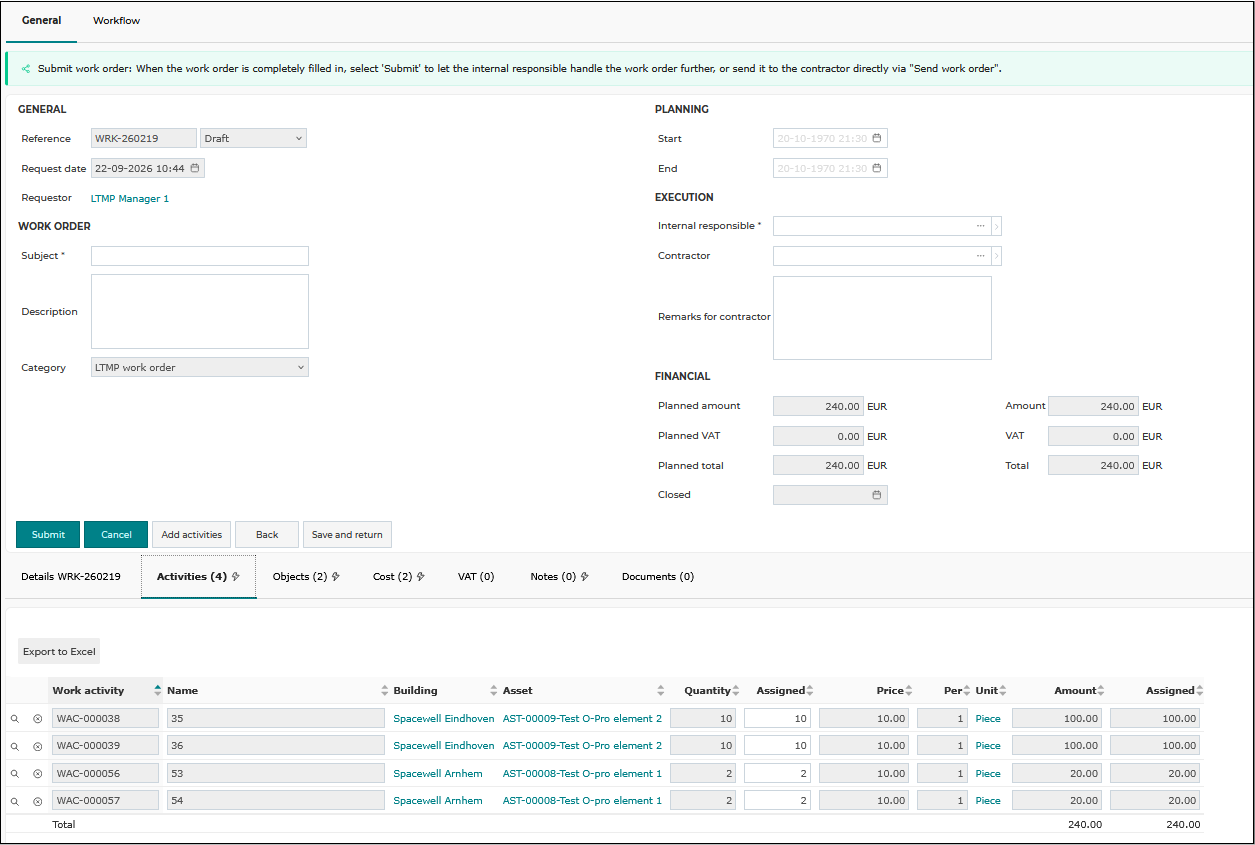
Task: Remove activity WAC-000057 using its circled-x icon
Action: [38, 801]
